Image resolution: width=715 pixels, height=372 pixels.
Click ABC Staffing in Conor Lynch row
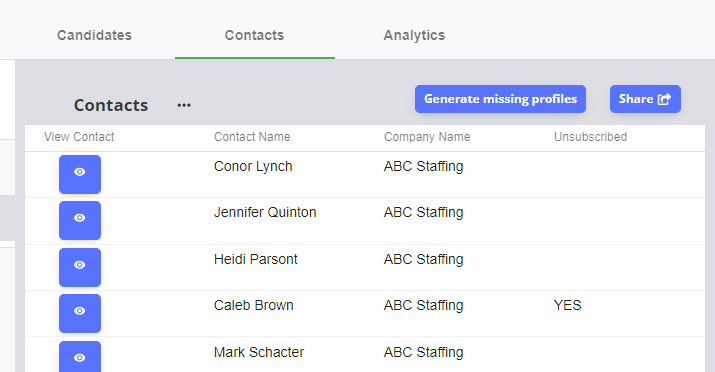coord(424,167)
